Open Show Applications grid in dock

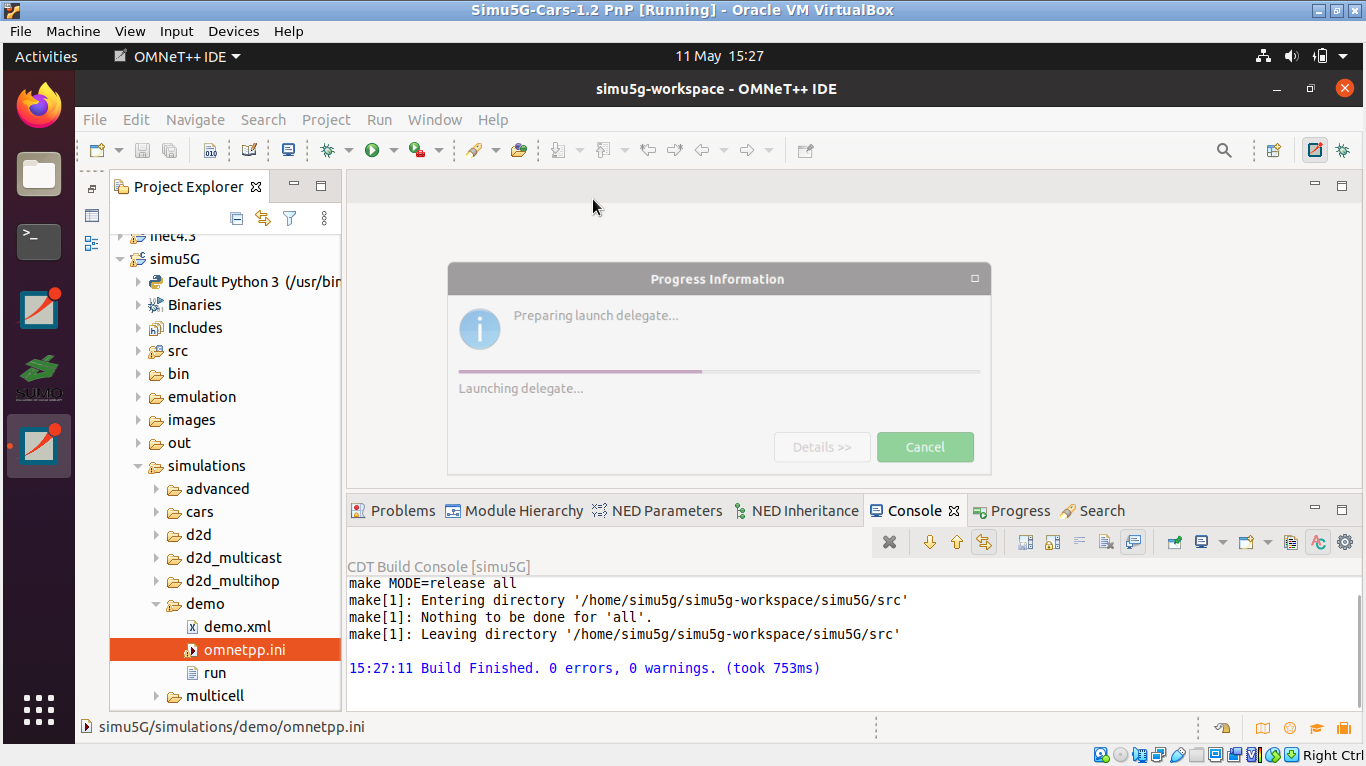tap(39, 709)
